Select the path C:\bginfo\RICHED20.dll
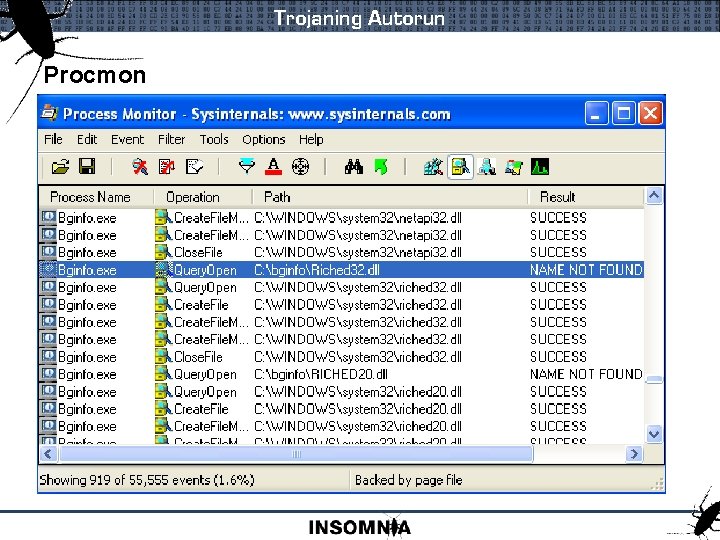Viewport: 720px width, 540px height. [321, 375]
